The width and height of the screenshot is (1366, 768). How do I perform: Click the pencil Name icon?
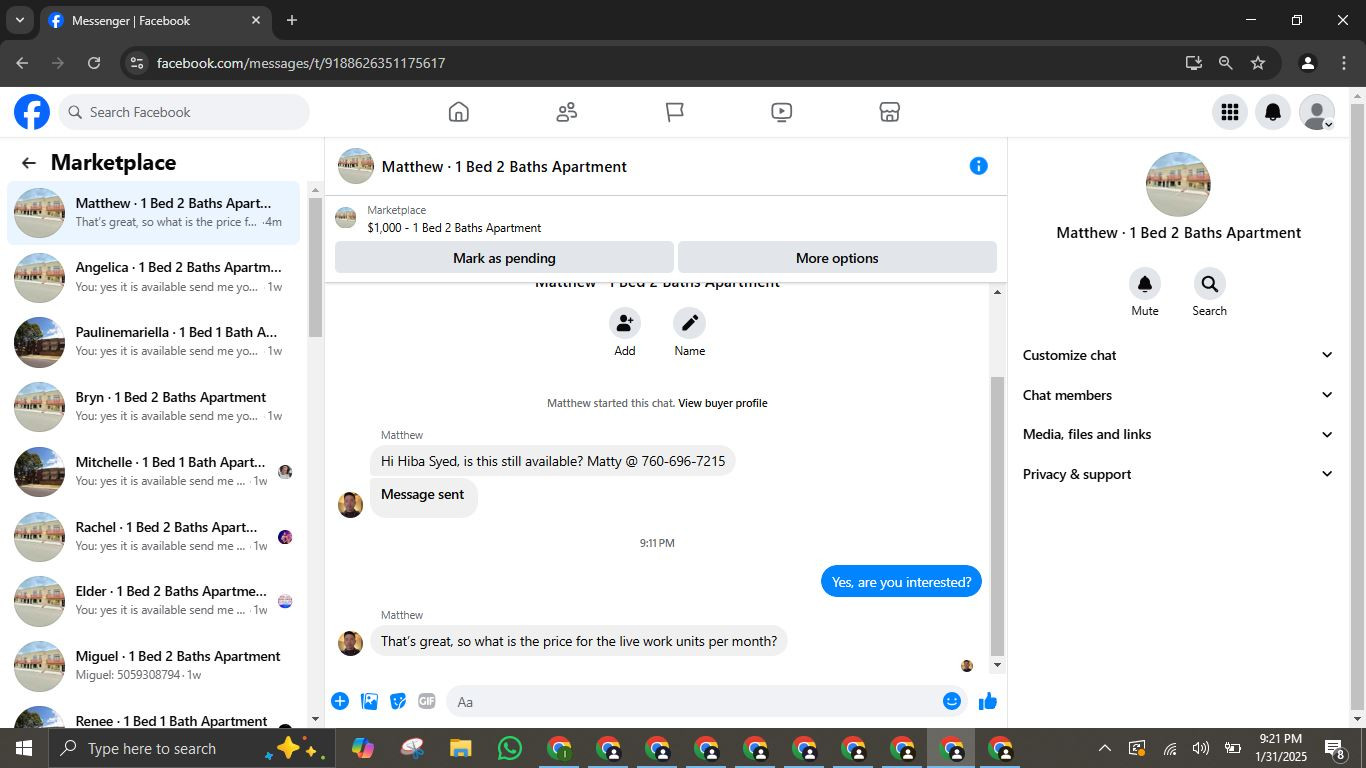click(689, 323)
